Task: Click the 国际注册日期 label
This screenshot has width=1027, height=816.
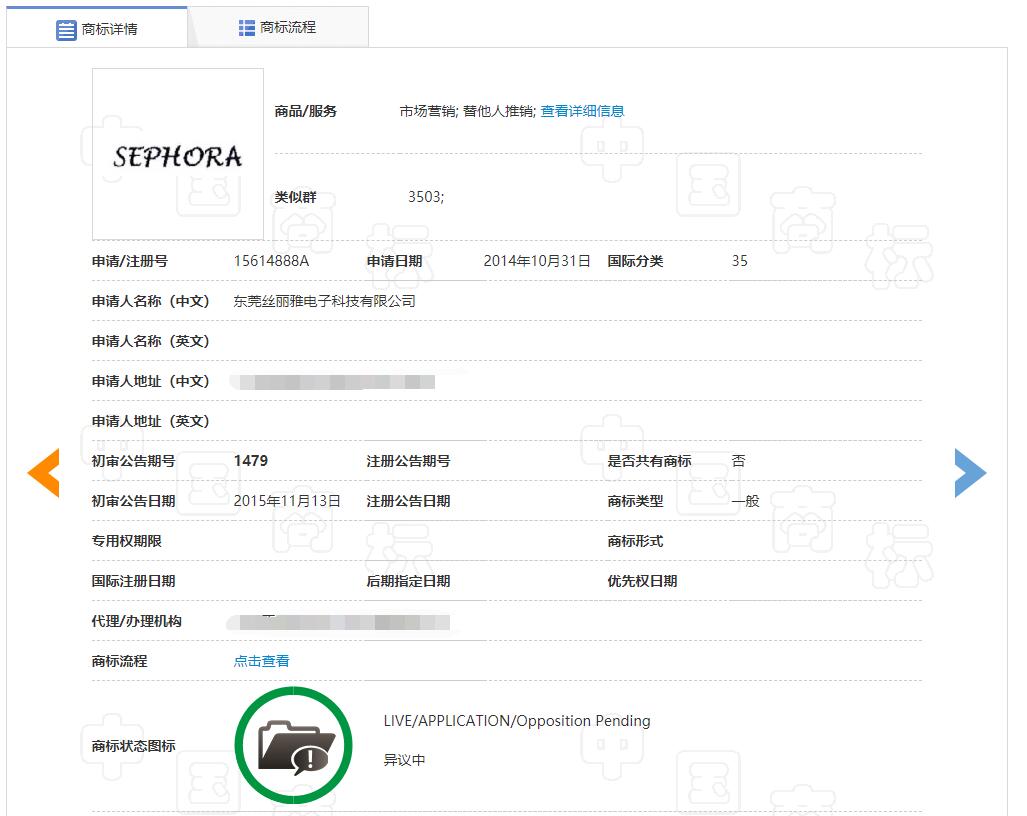Action: click(134, 581)
